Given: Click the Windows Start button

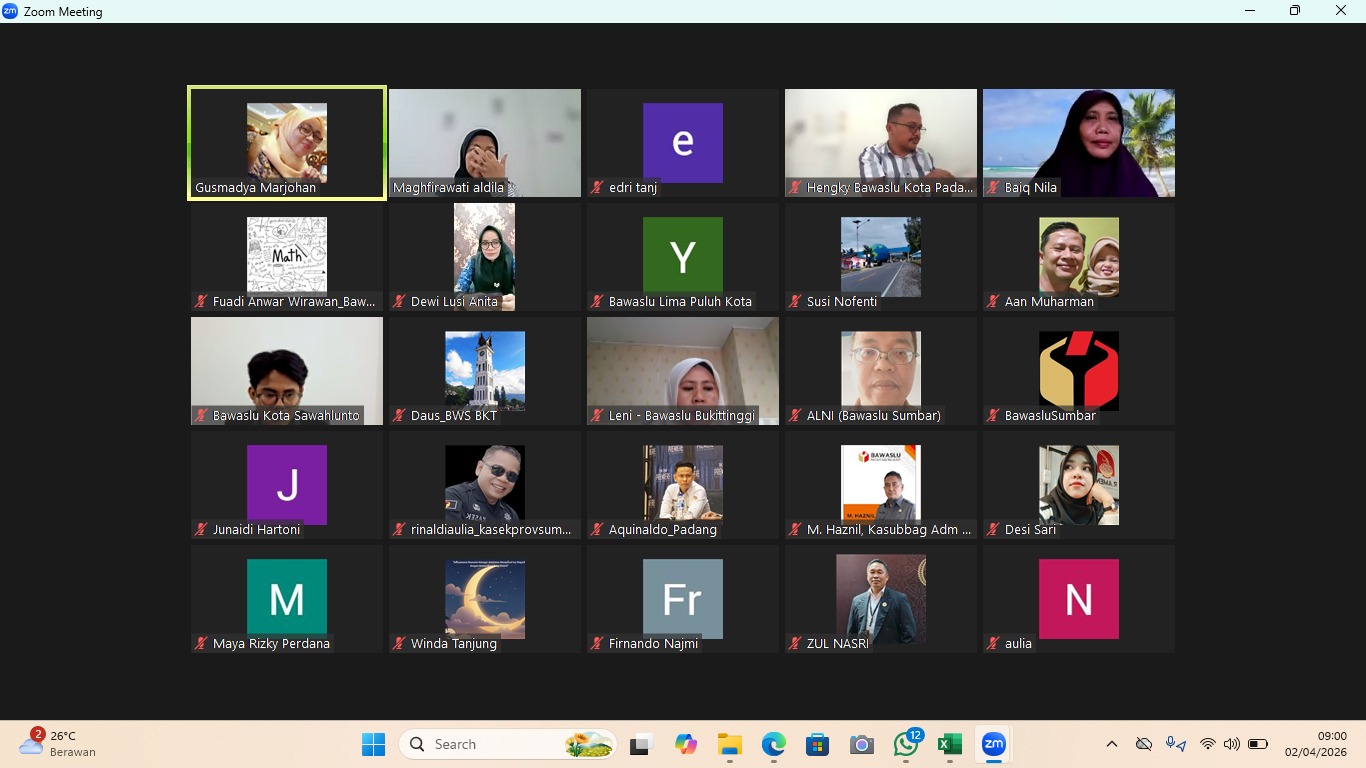Looking at the screenshot, I should [x=373, y=745].
